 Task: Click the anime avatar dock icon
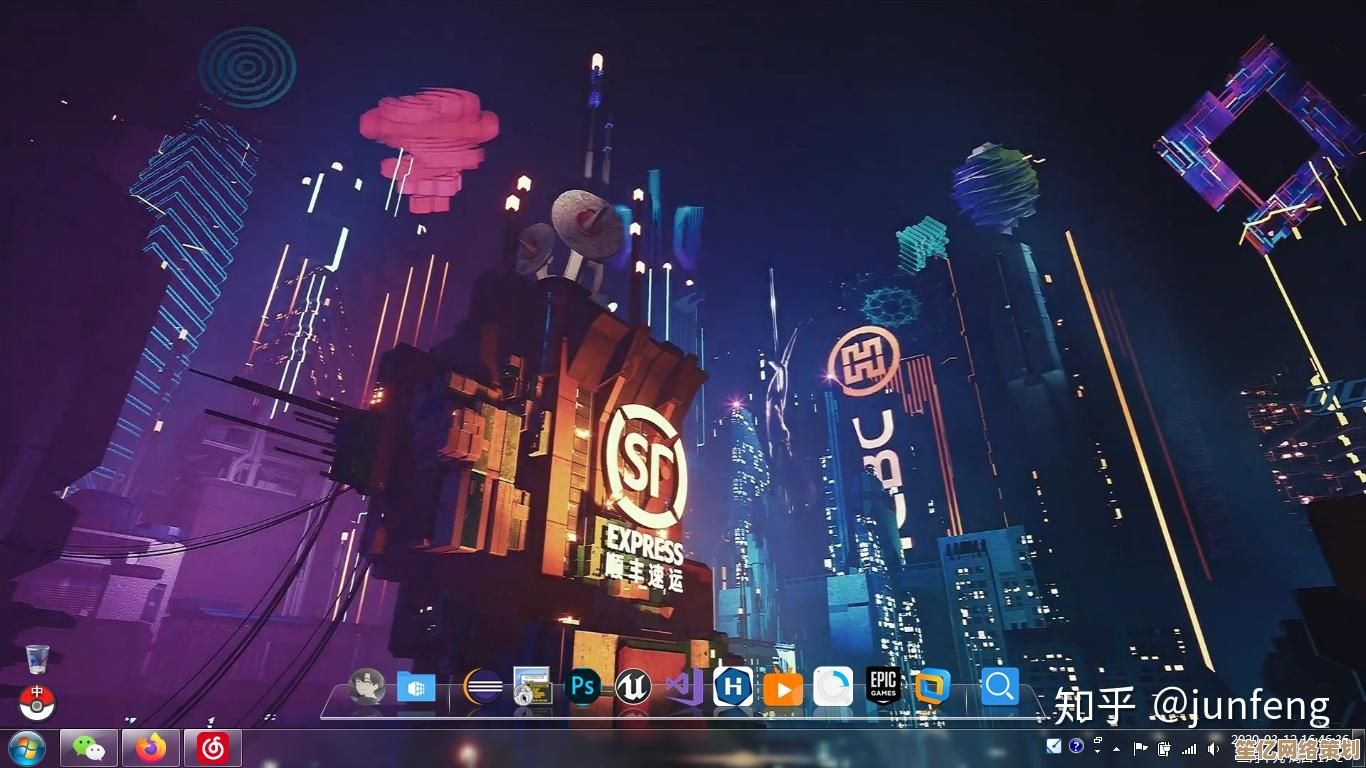[367, 687]
